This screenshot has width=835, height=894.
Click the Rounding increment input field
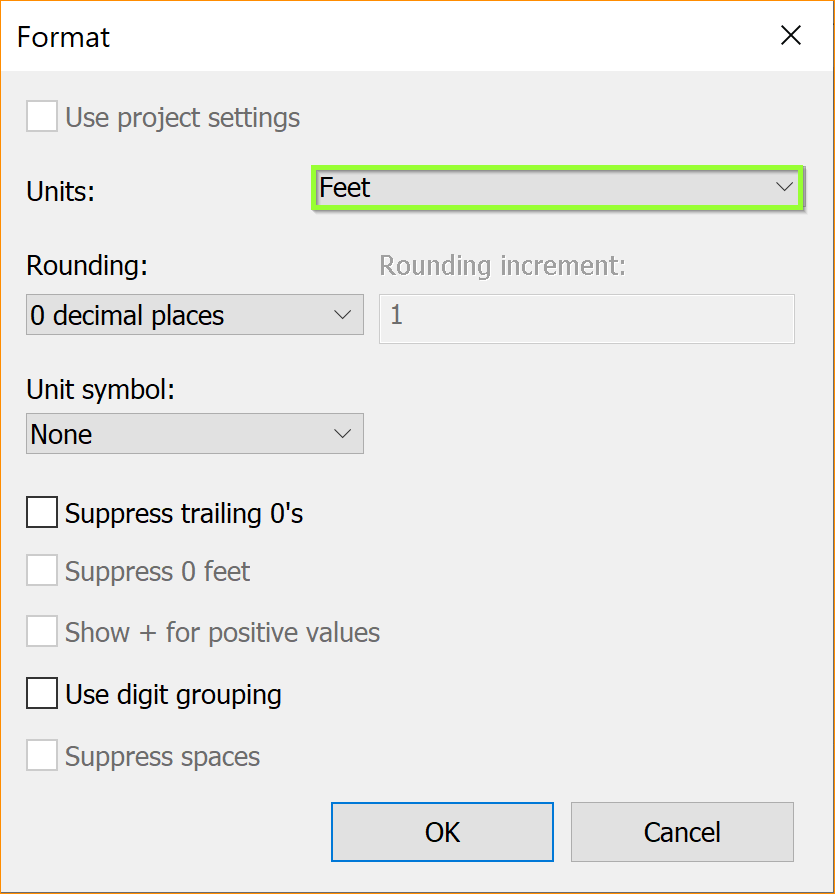coord(586,318)
